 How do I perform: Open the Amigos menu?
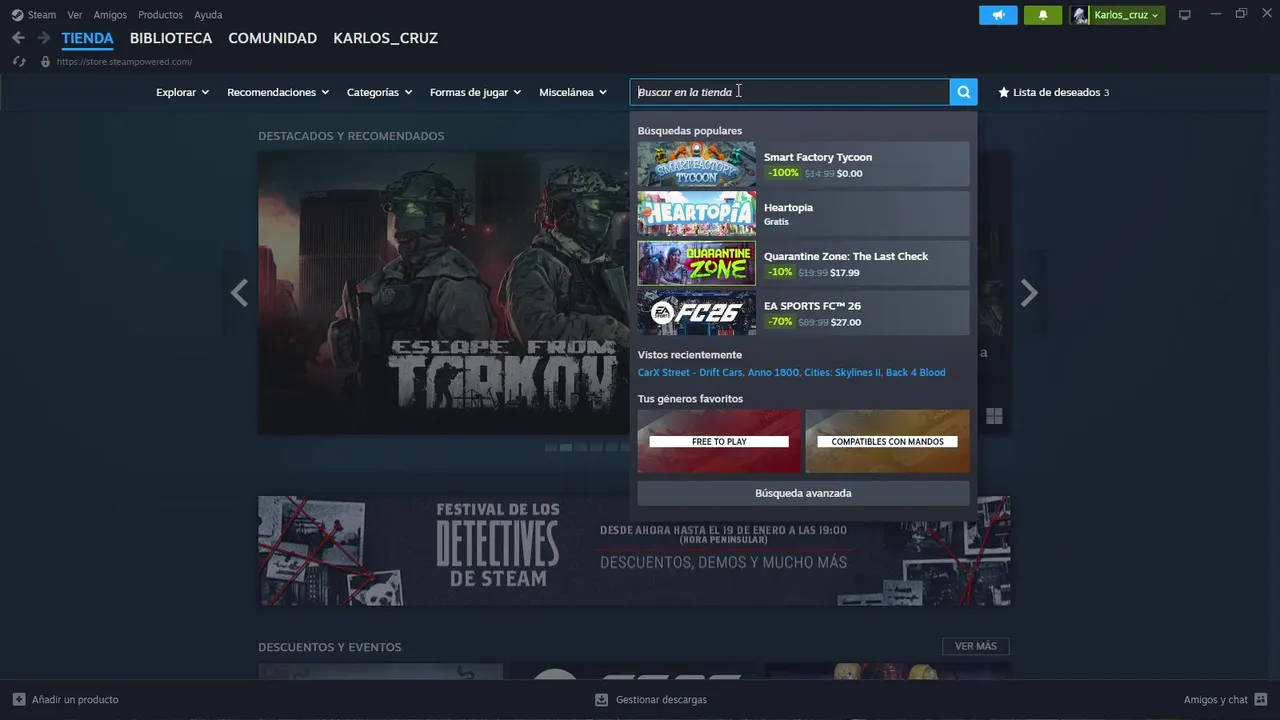(110, 15)
